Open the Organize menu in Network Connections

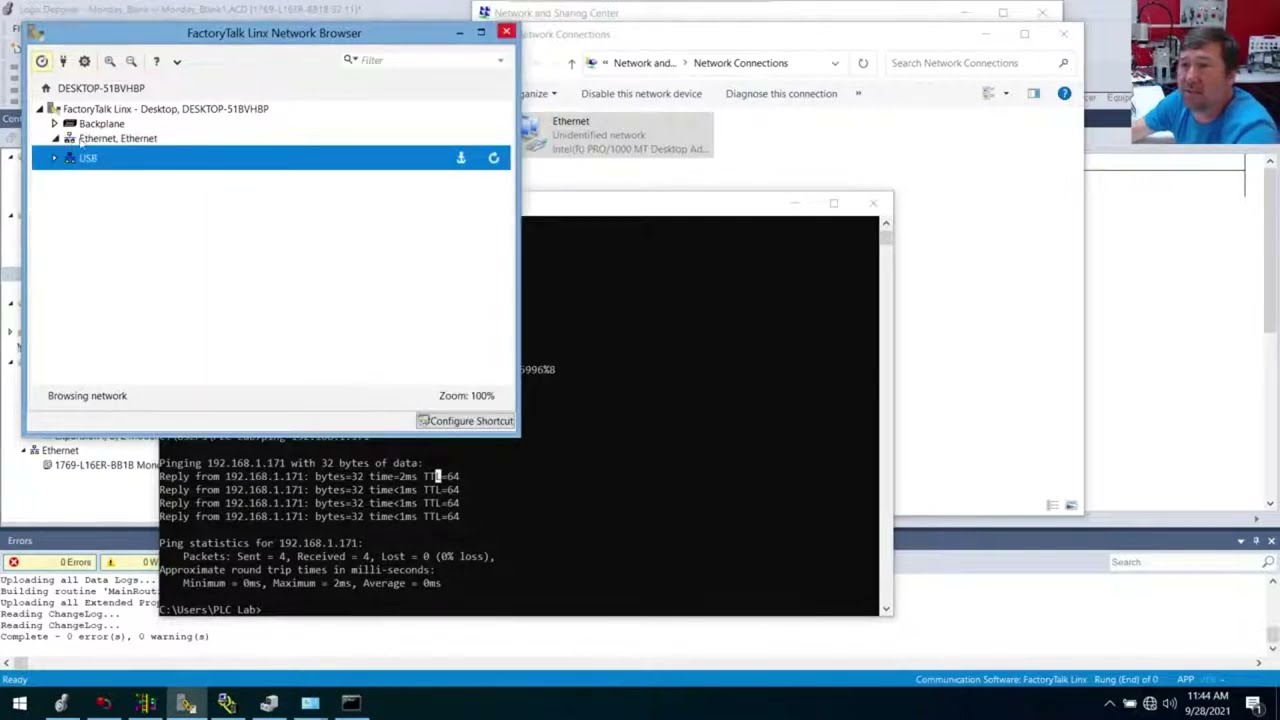coord(537,94)
